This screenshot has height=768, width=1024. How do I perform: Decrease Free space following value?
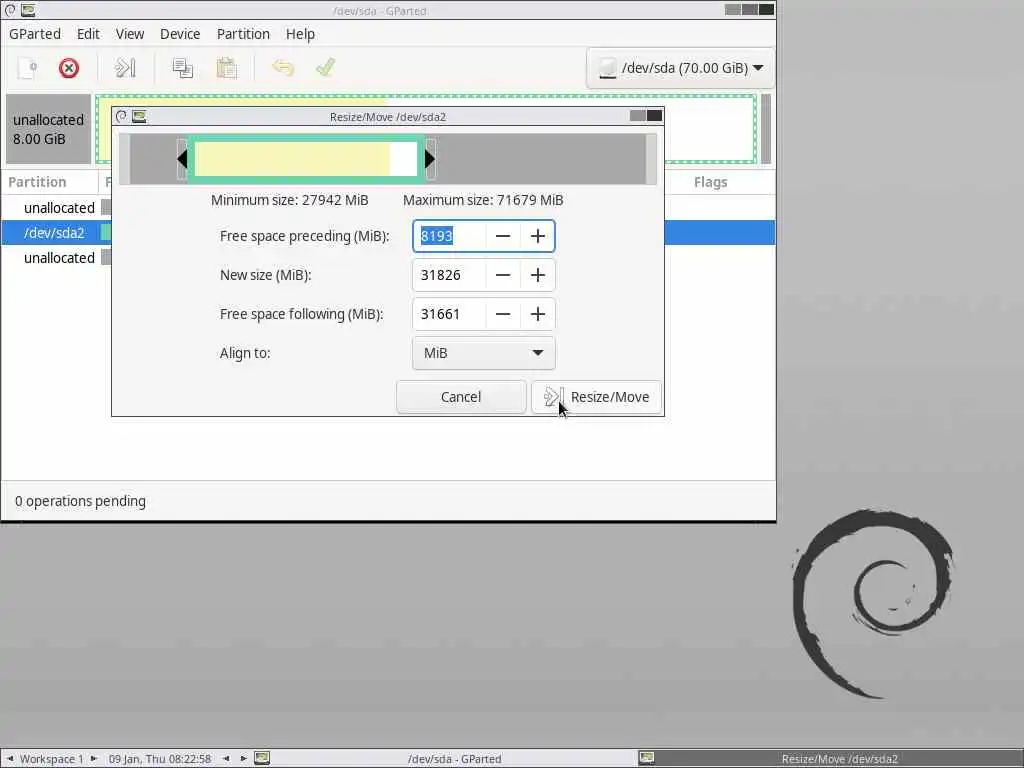(503, 314)
